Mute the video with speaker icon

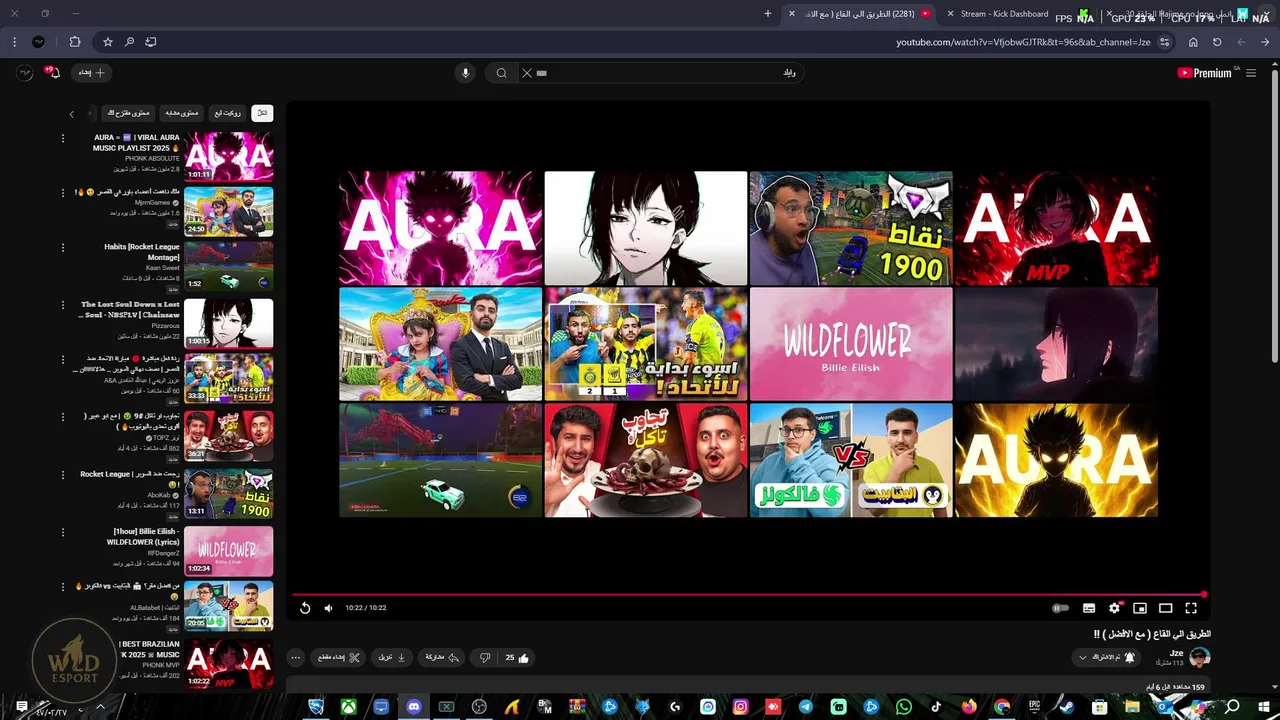coord(328,608)
